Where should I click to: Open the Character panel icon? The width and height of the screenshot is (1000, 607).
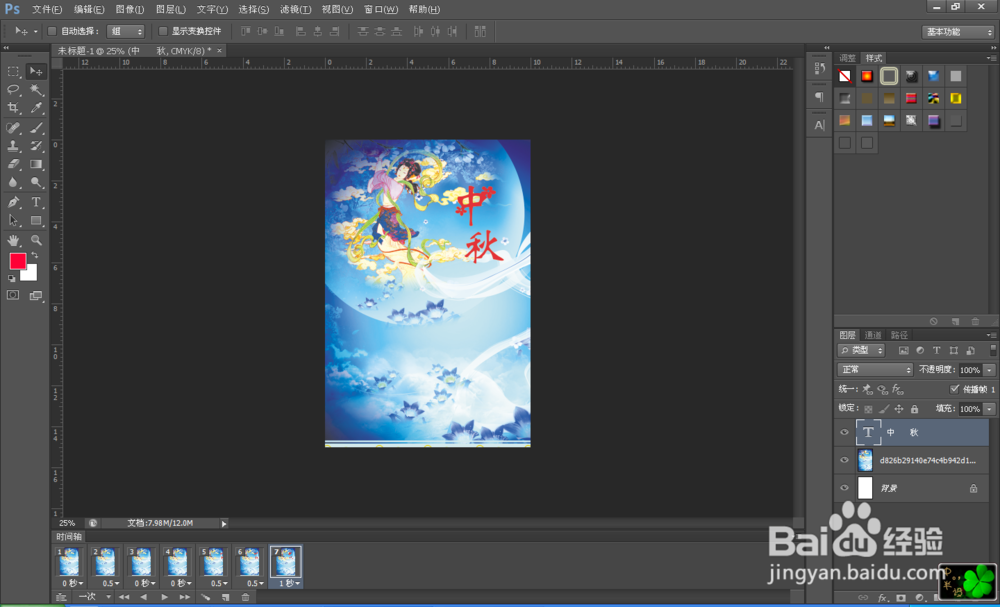pos(820,125)
